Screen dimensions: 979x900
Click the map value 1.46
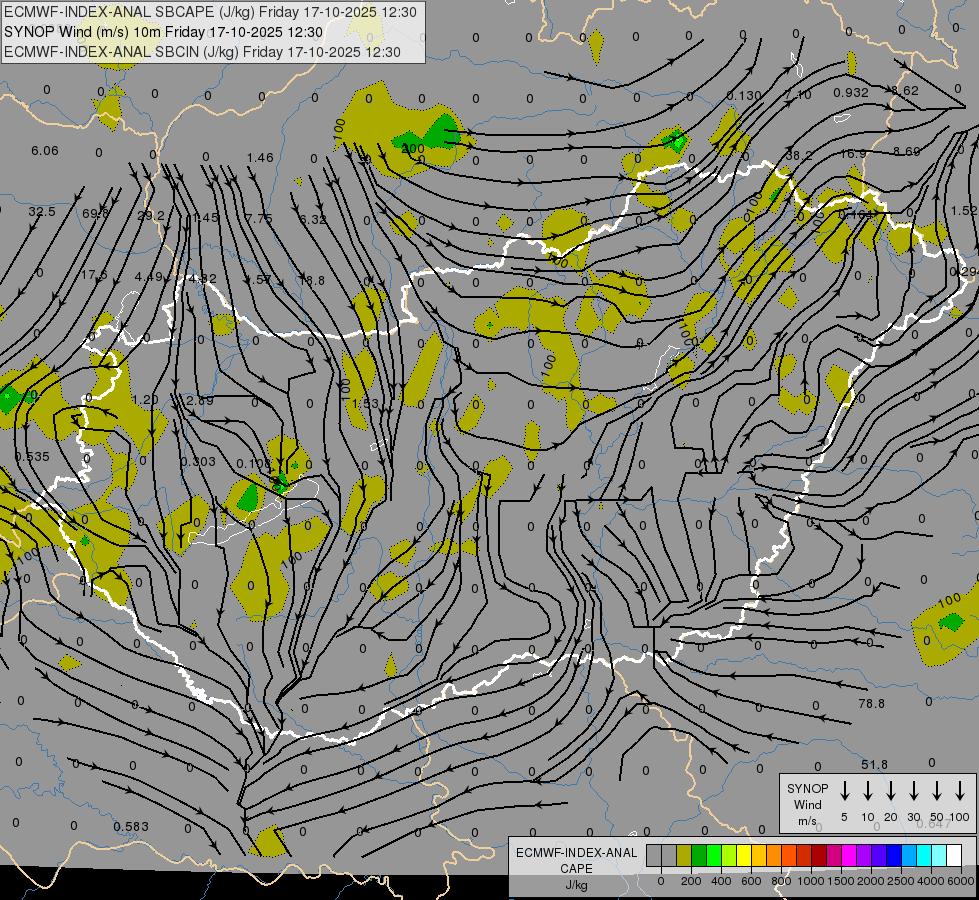point(260,157)
